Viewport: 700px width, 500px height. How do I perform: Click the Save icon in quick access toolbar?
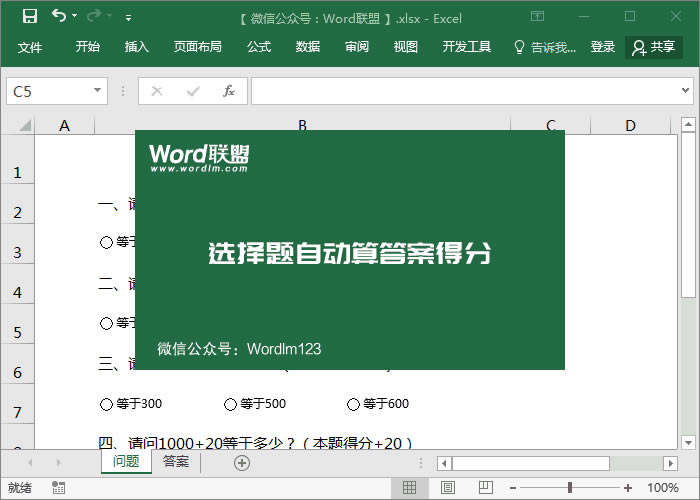(x=30, y=16)
